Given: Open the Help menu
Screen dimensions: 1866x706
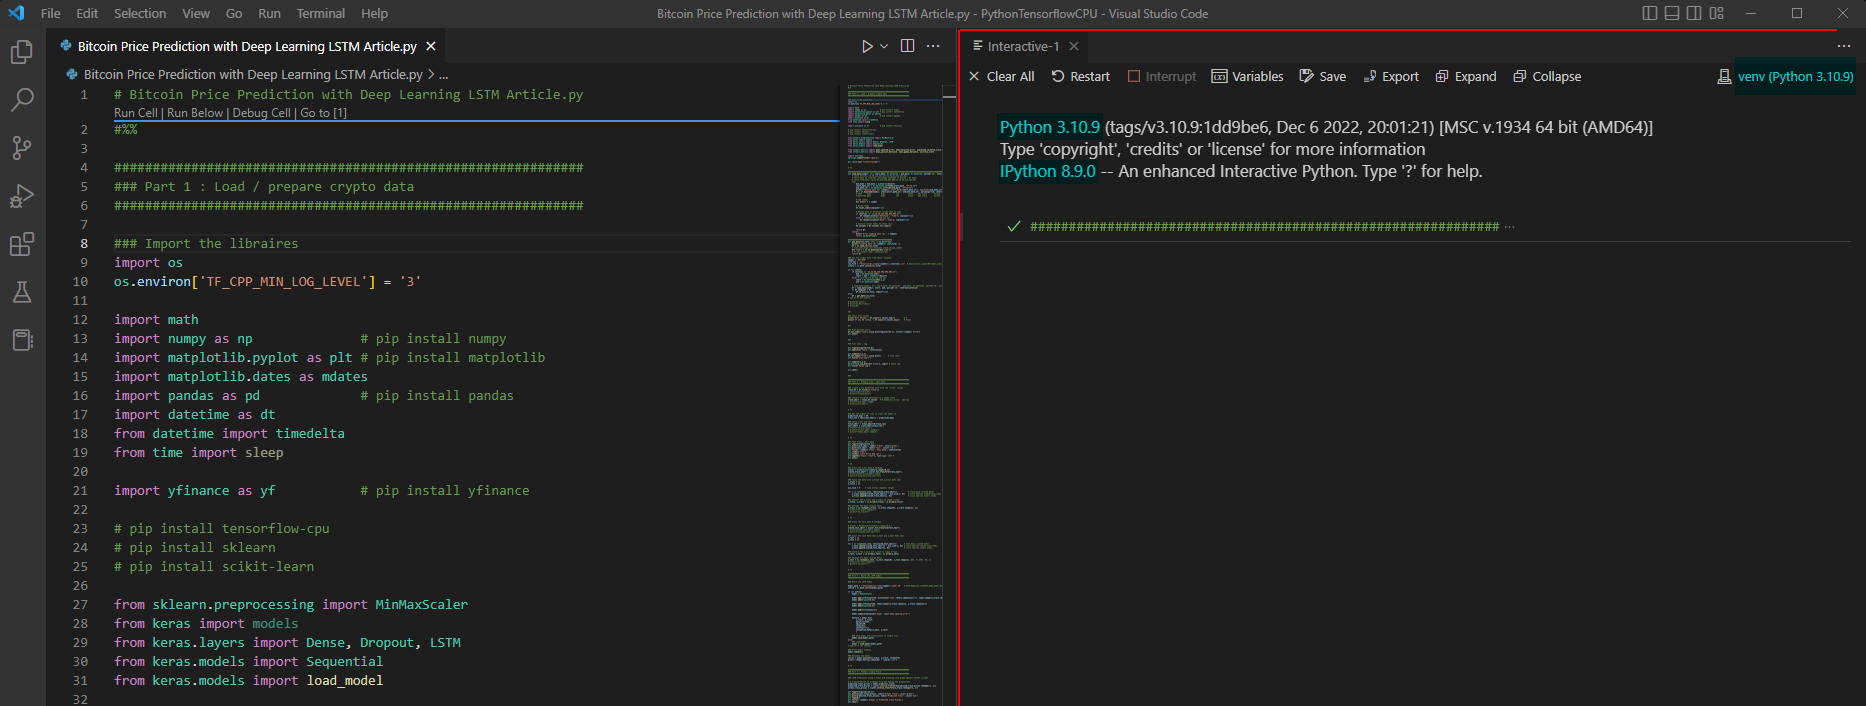Looking at the screenshot, I should (x=375, y=13).
